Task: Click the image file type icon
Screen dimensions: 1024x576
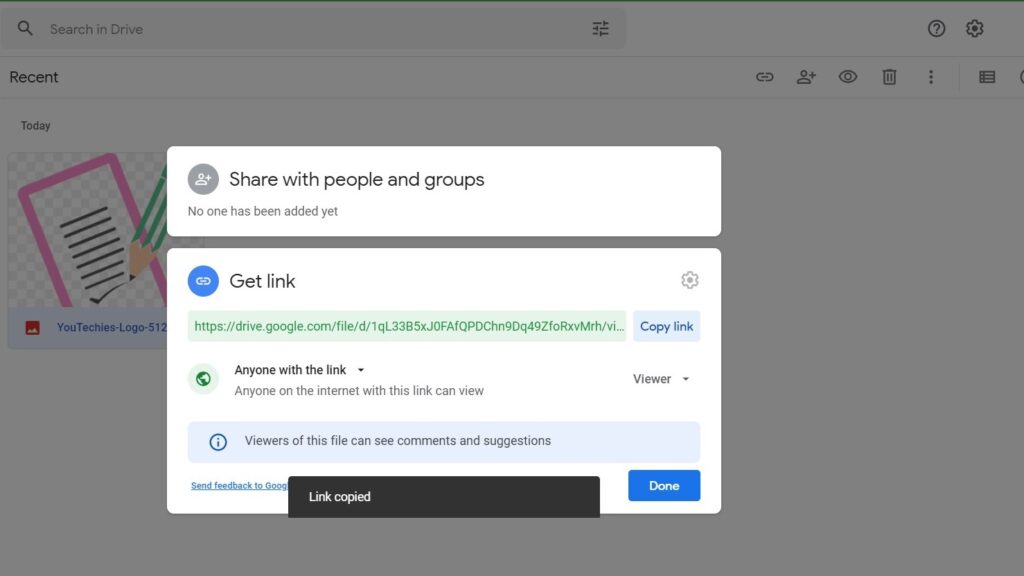Action: click(33, 328)
